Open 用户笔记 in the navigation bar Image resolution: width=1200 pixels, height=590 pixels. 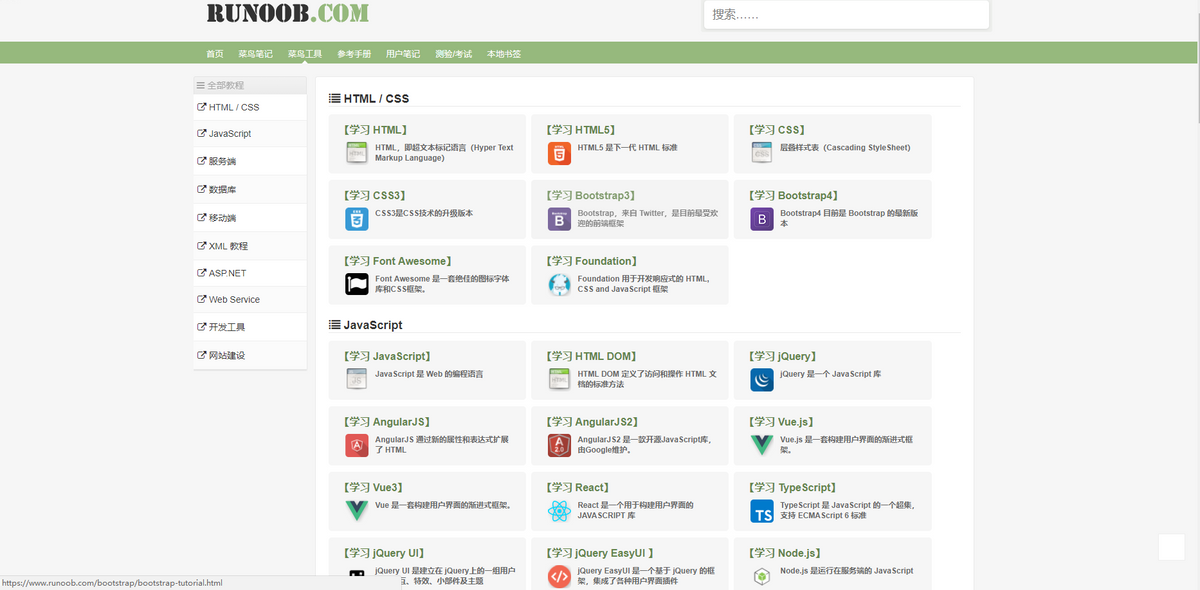(x=403, y=54)
